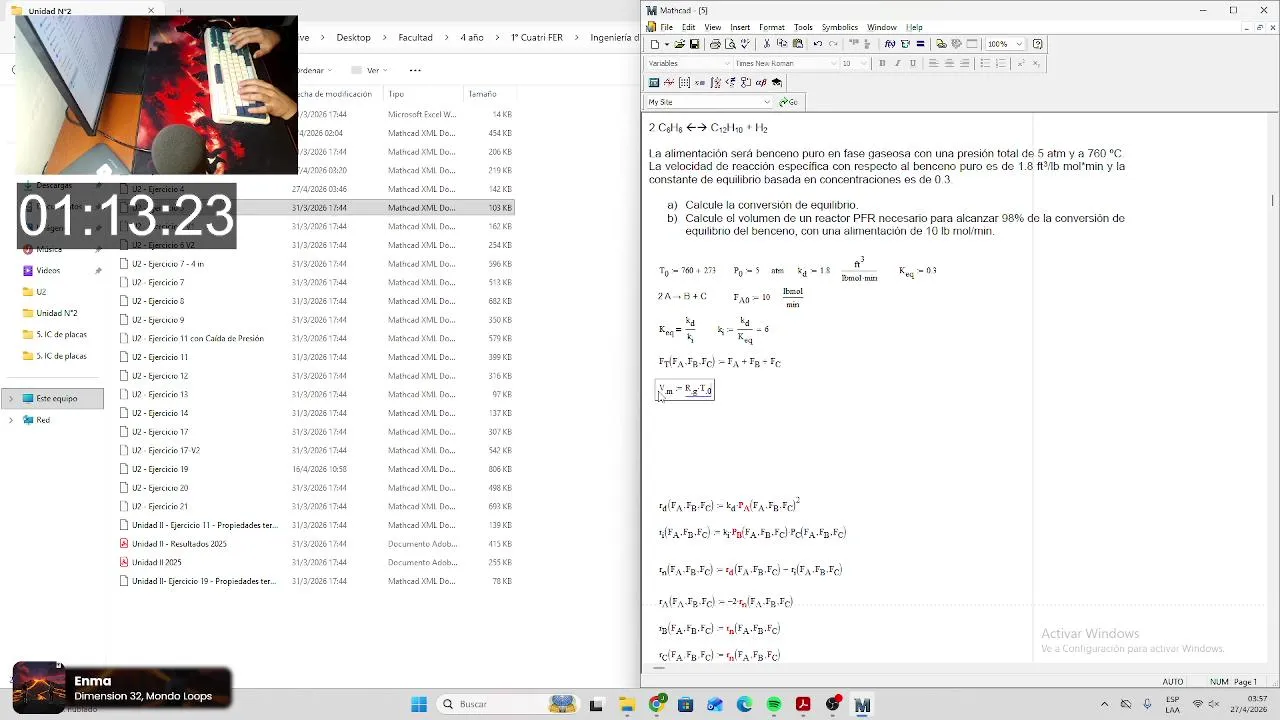This screenshot has height=720, width=1280.
Task: Open the Boolean toolbar
Action: click(x=731, y=82)
